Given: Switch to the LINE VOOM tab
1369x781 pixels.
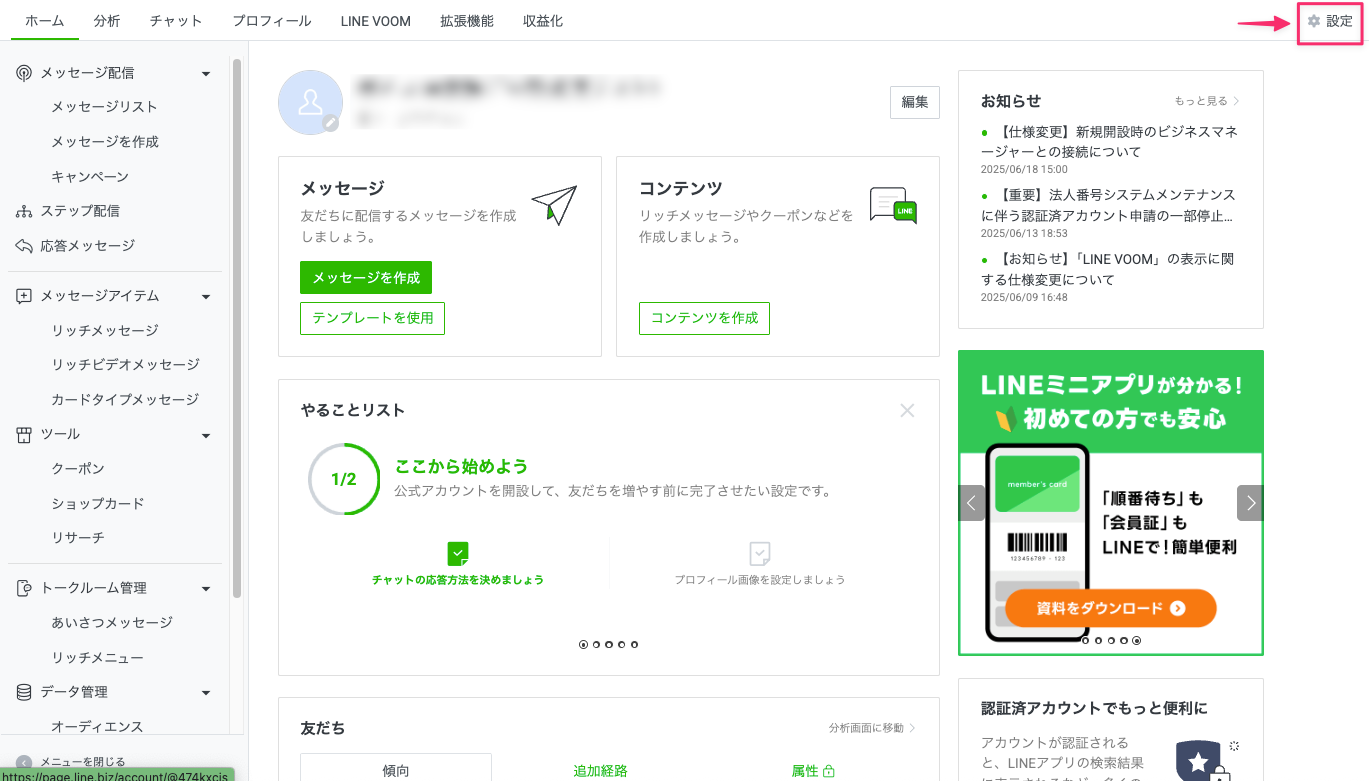Looking at the screenshot, I should point(376,21).
